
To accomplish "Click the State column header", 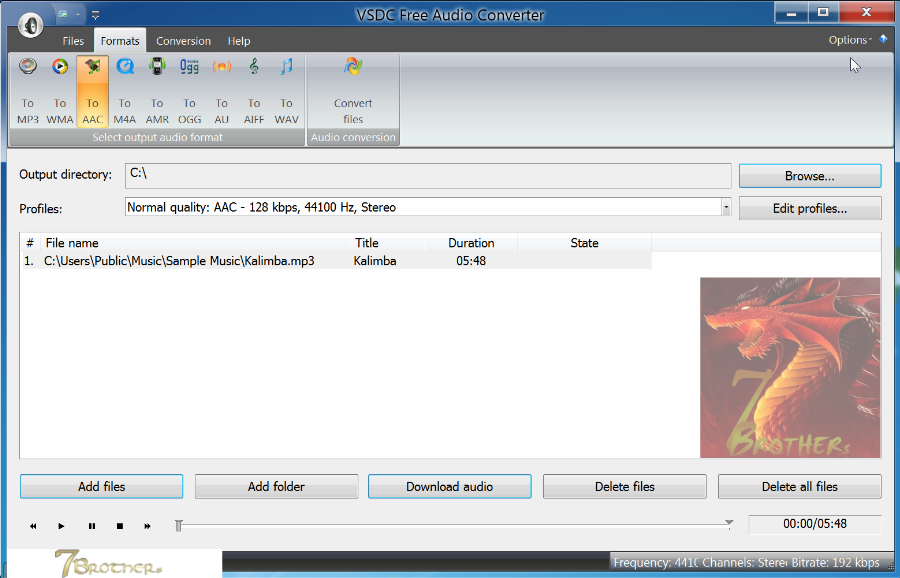I will click(x=584, y=243).
